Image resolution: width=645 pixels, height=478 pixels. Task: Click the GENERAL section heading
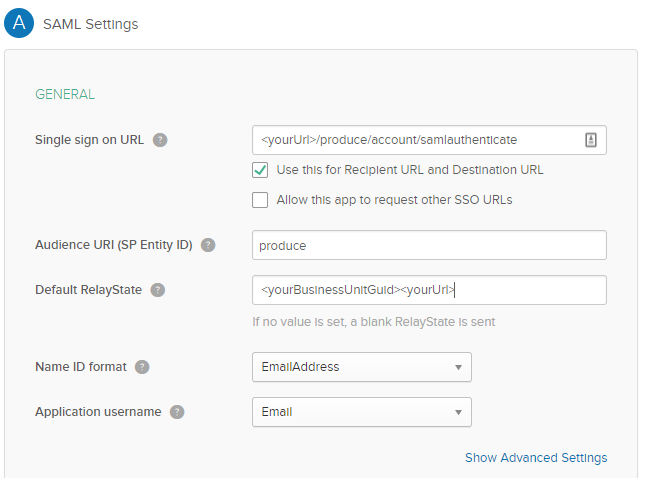coord(65,95)
